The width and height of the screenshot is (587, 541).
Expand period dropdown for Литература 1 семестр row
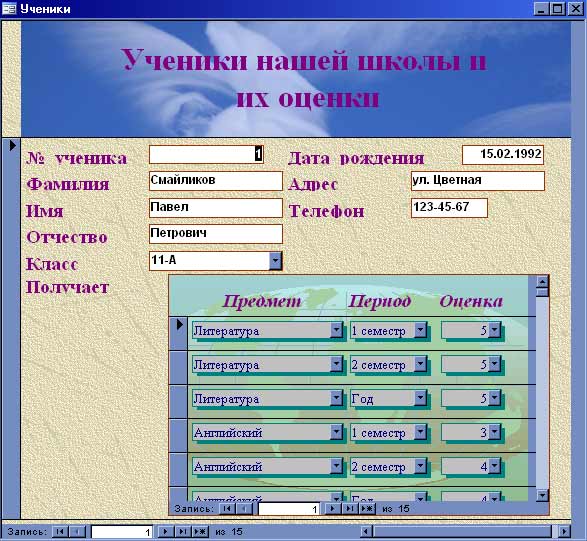coord(420,330)
